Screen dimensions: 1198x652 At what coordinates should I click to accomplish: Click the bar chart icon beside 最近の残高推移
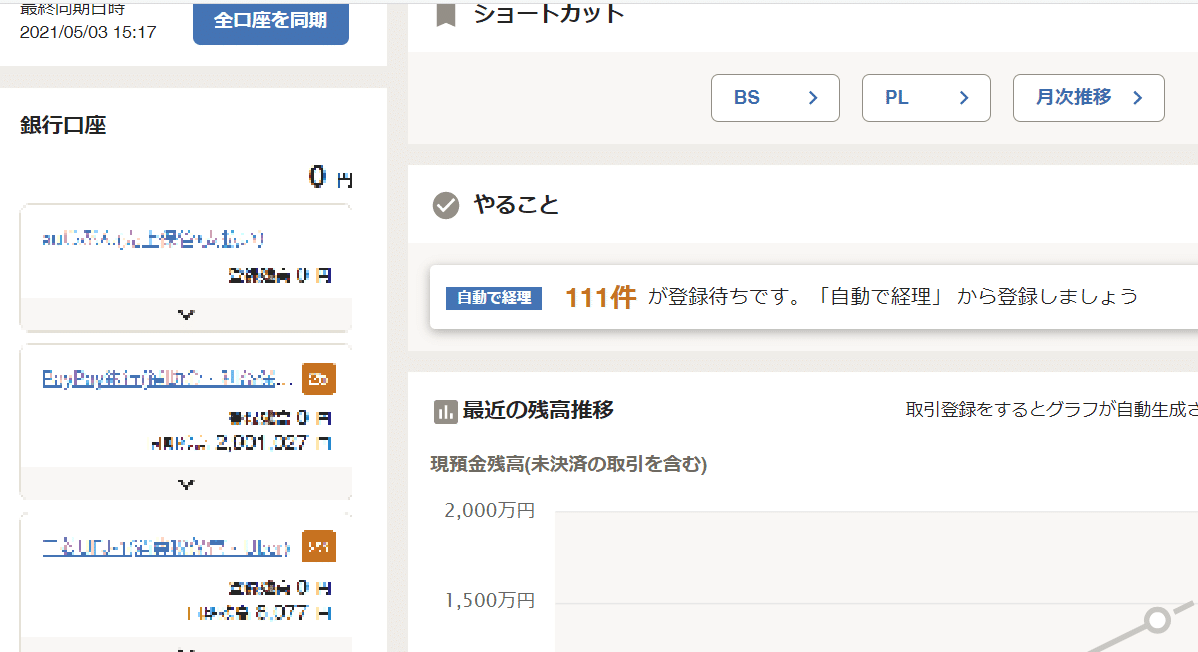pyautogui.click(x=445, y=411)
